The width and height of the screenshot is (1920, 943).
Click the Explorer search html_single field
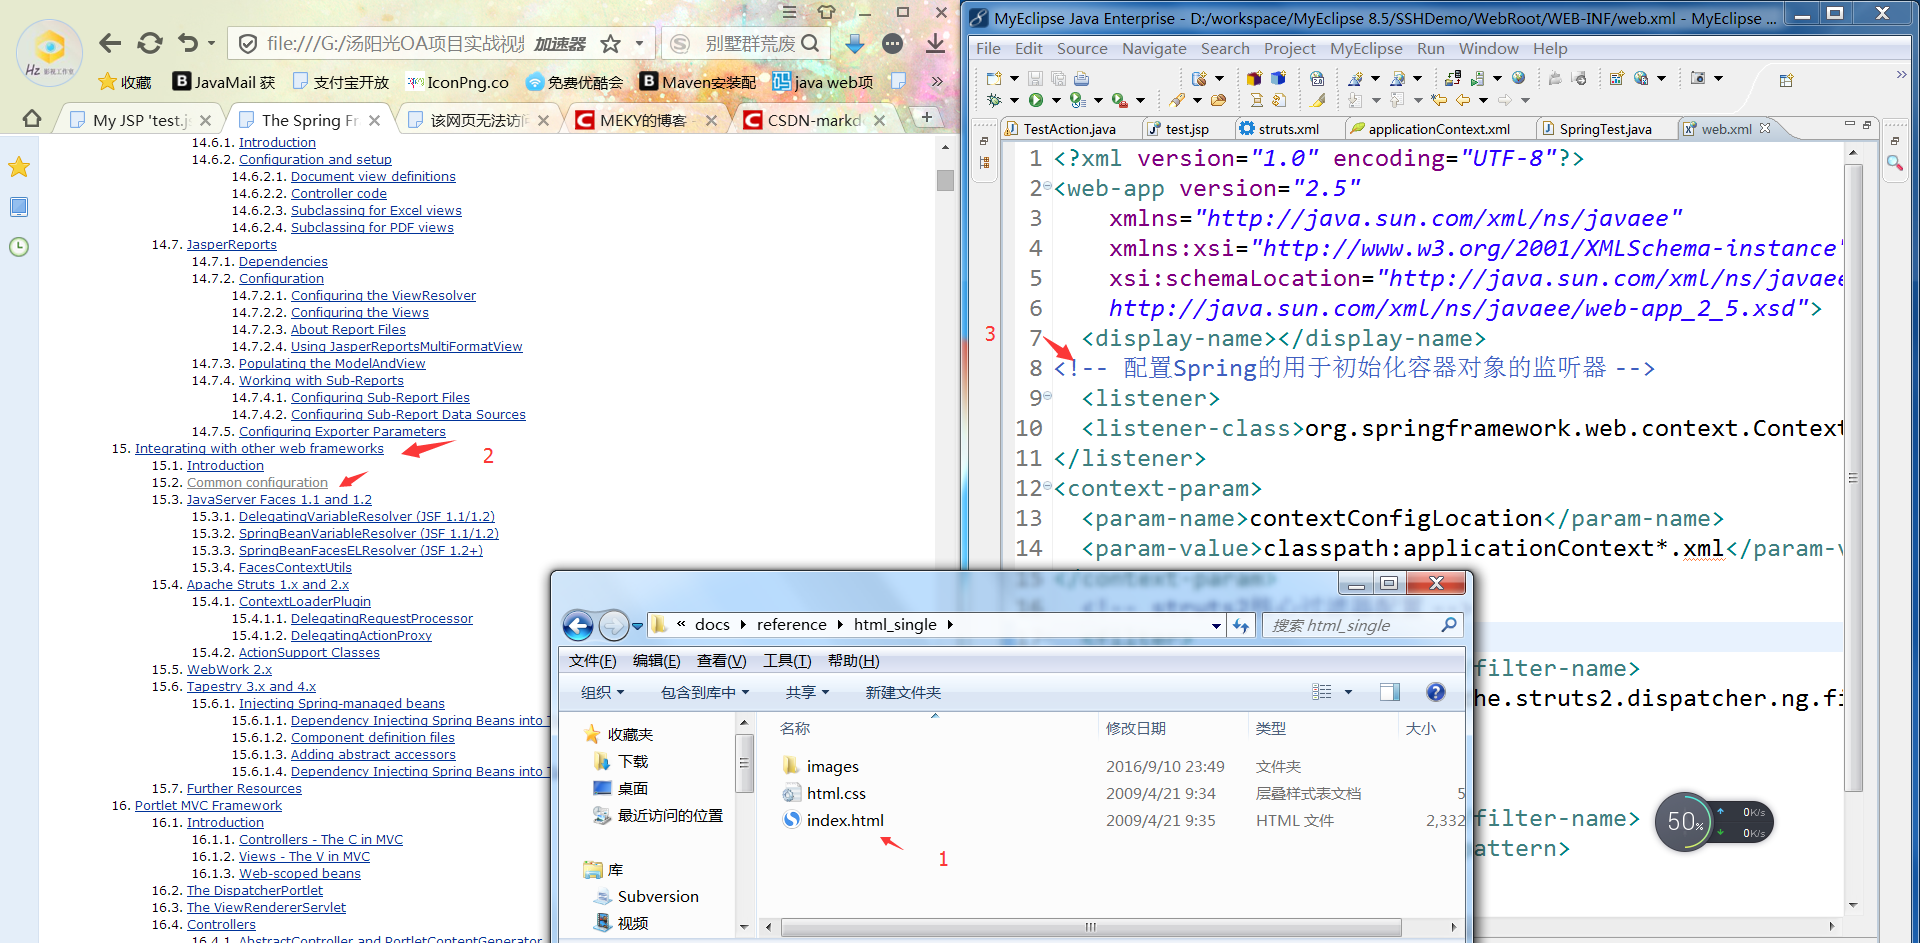click(x=1363, y=626)
